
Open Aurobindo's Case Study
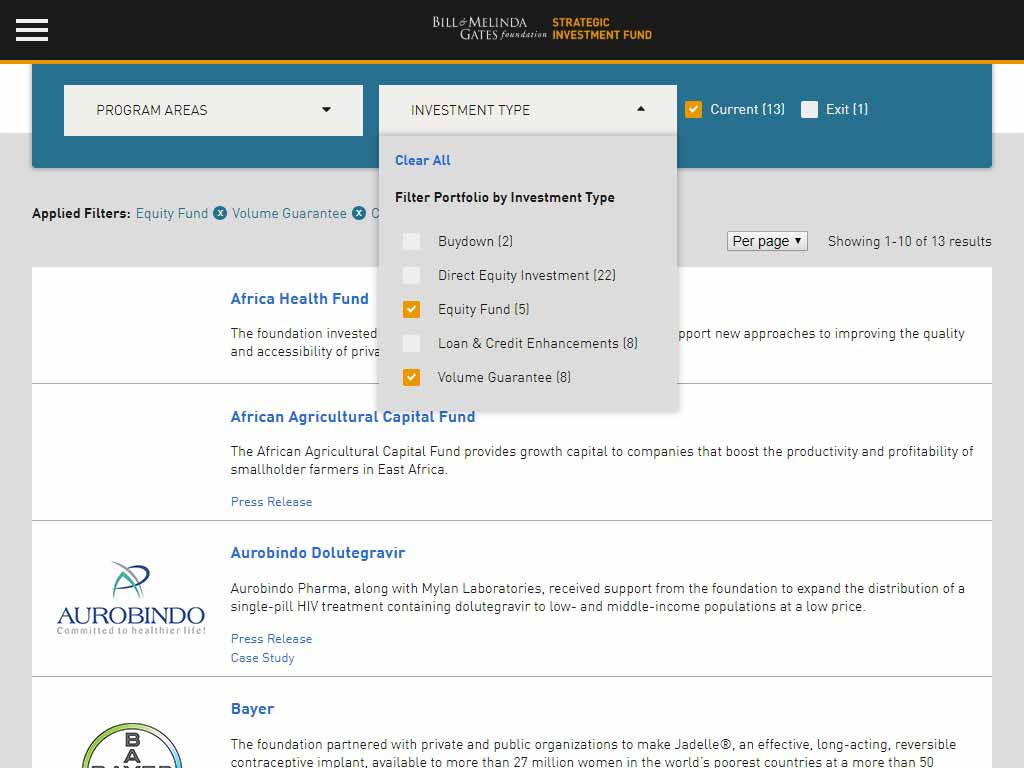click(262, 657)
